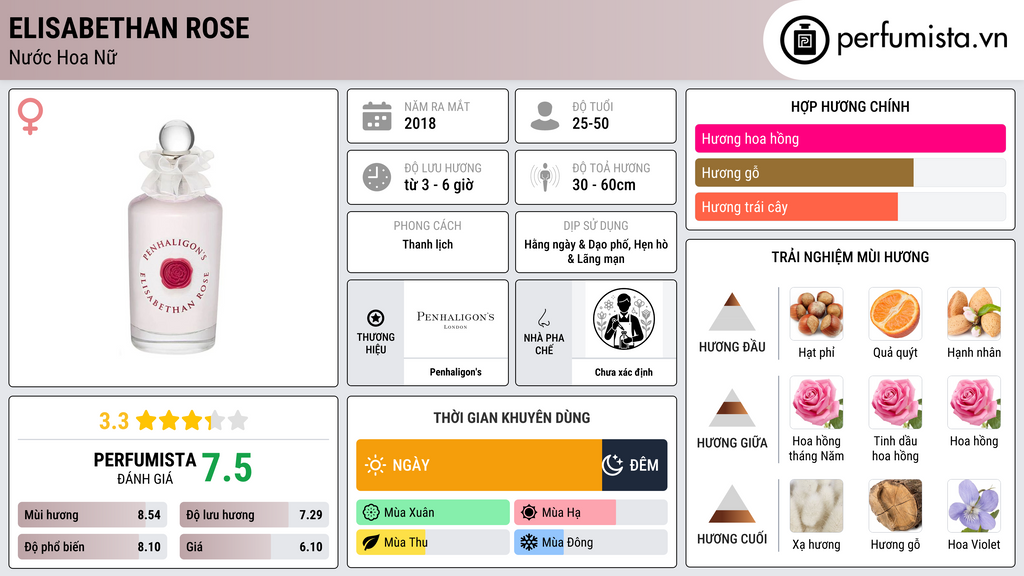
Task: Click the Chưa xác định perfumer label
Action: [x=624, y=372]
